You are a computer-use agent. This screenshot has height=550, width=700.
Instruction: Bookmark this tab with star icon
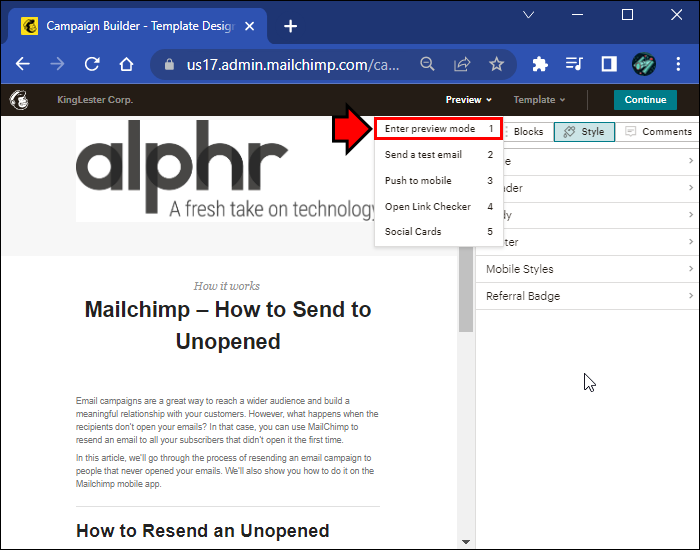496,64
